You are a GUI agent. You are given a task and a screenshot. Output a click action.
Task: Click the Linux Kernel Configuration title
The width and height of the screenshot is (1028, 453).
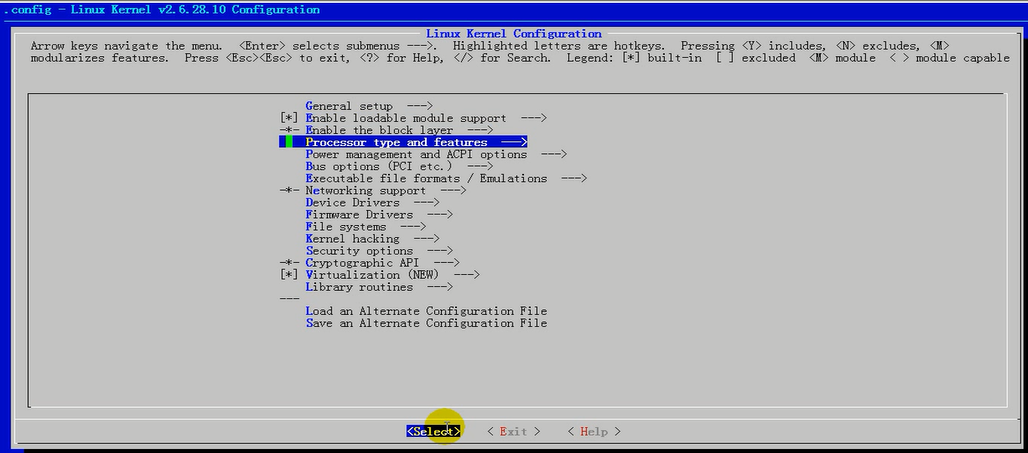pos(513,33)
